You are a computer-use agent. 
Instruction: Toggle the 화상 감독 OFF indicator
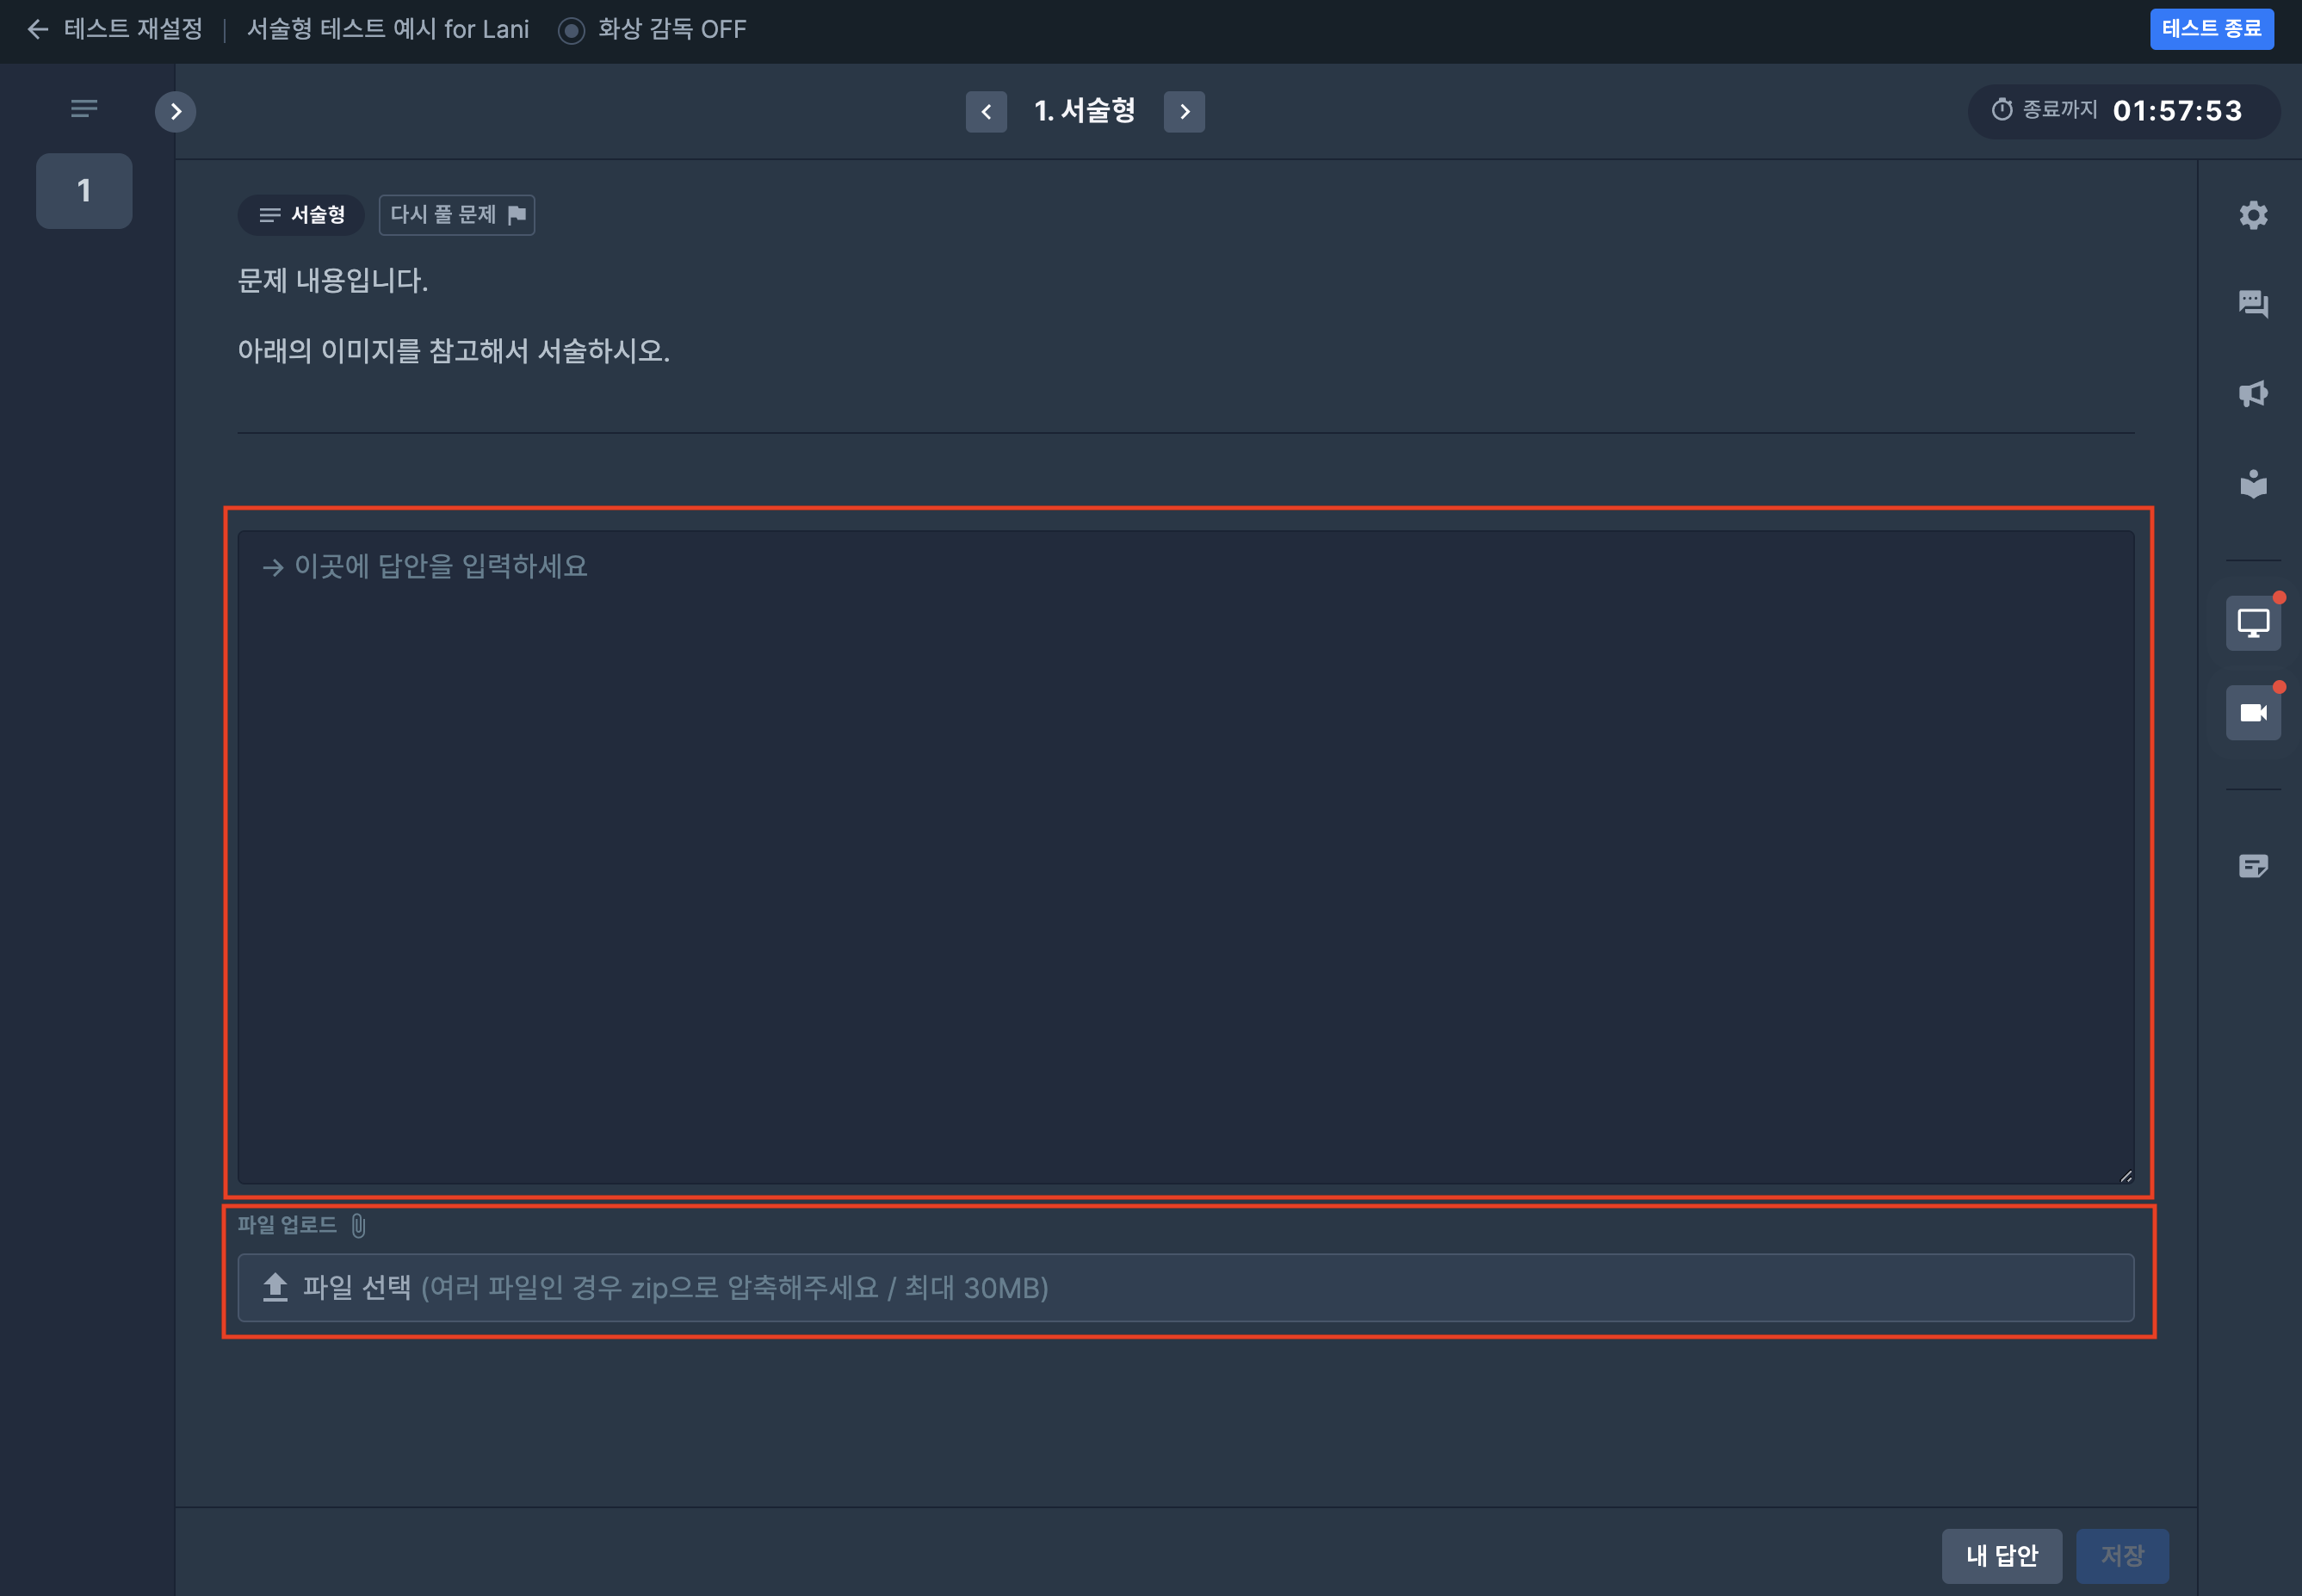pos(652,30)
